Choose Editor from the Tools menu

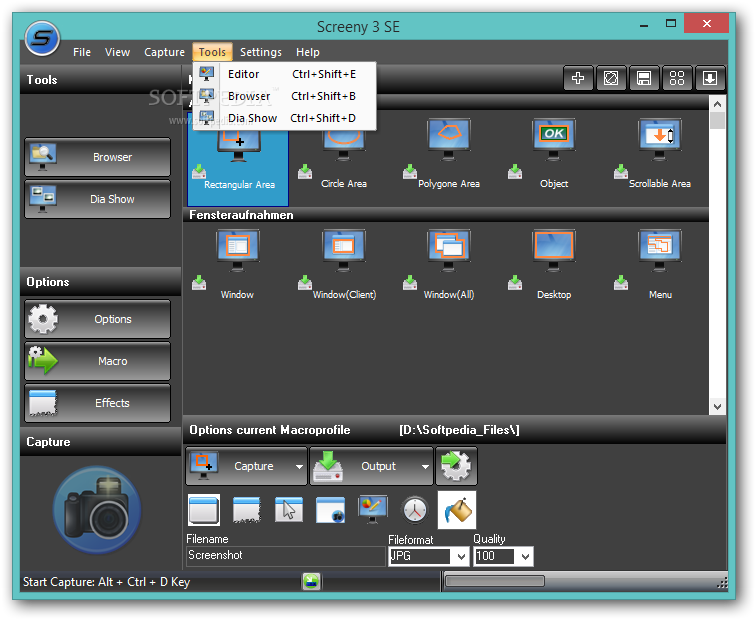(284, 74)
